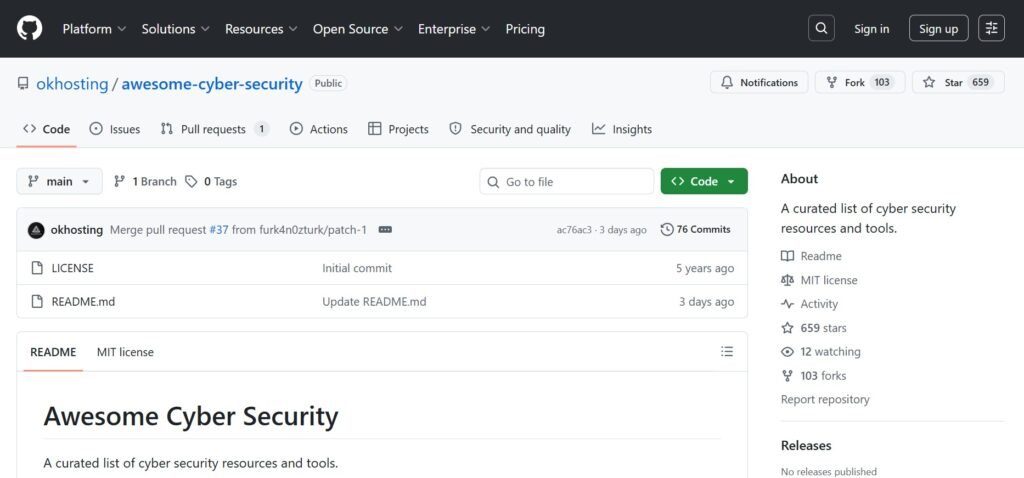Switch to the Code tab
1024x478 pixels.
(46, 129)
